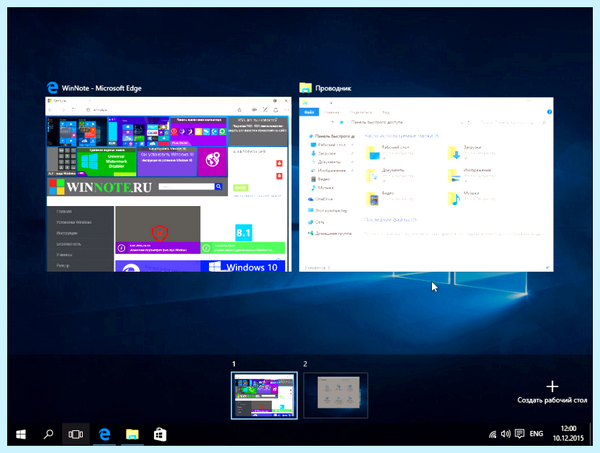Open File Explorer from the taskbar
Viewport: 600px width, 453px height.
[132, 434]
